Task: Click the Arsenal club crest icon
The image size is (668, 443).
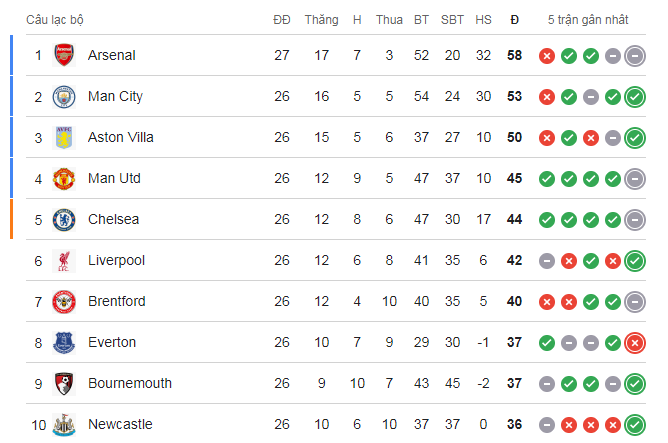Action: (x=65, y=55)
